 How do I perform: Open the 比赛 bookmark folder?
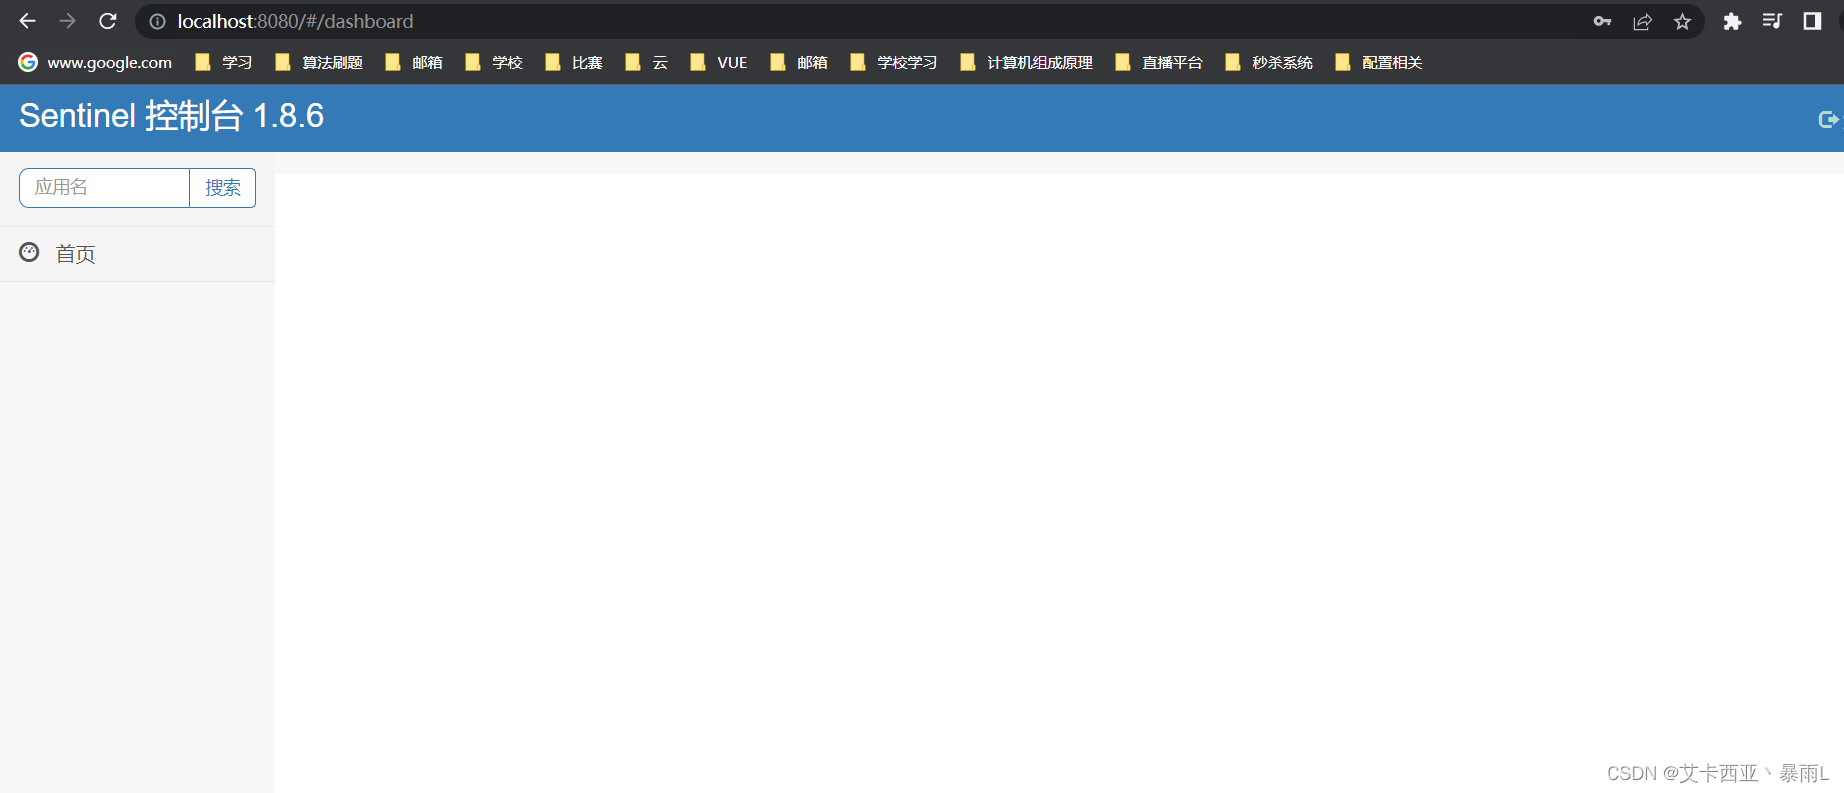coord(574,62)
